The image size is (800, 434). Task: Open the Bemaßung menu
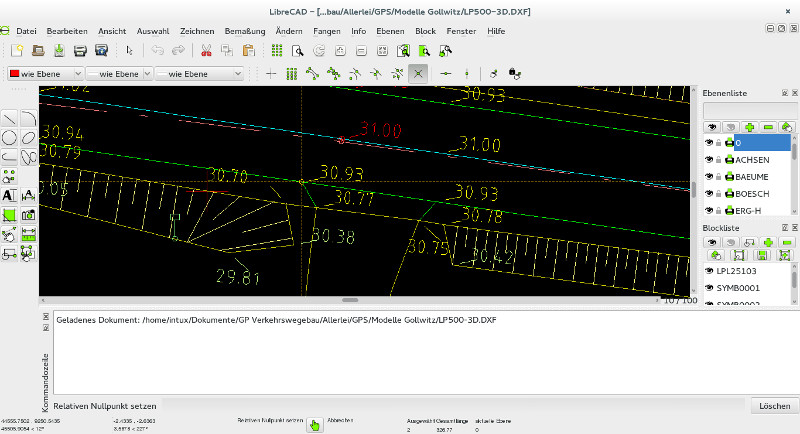[245, 31]
